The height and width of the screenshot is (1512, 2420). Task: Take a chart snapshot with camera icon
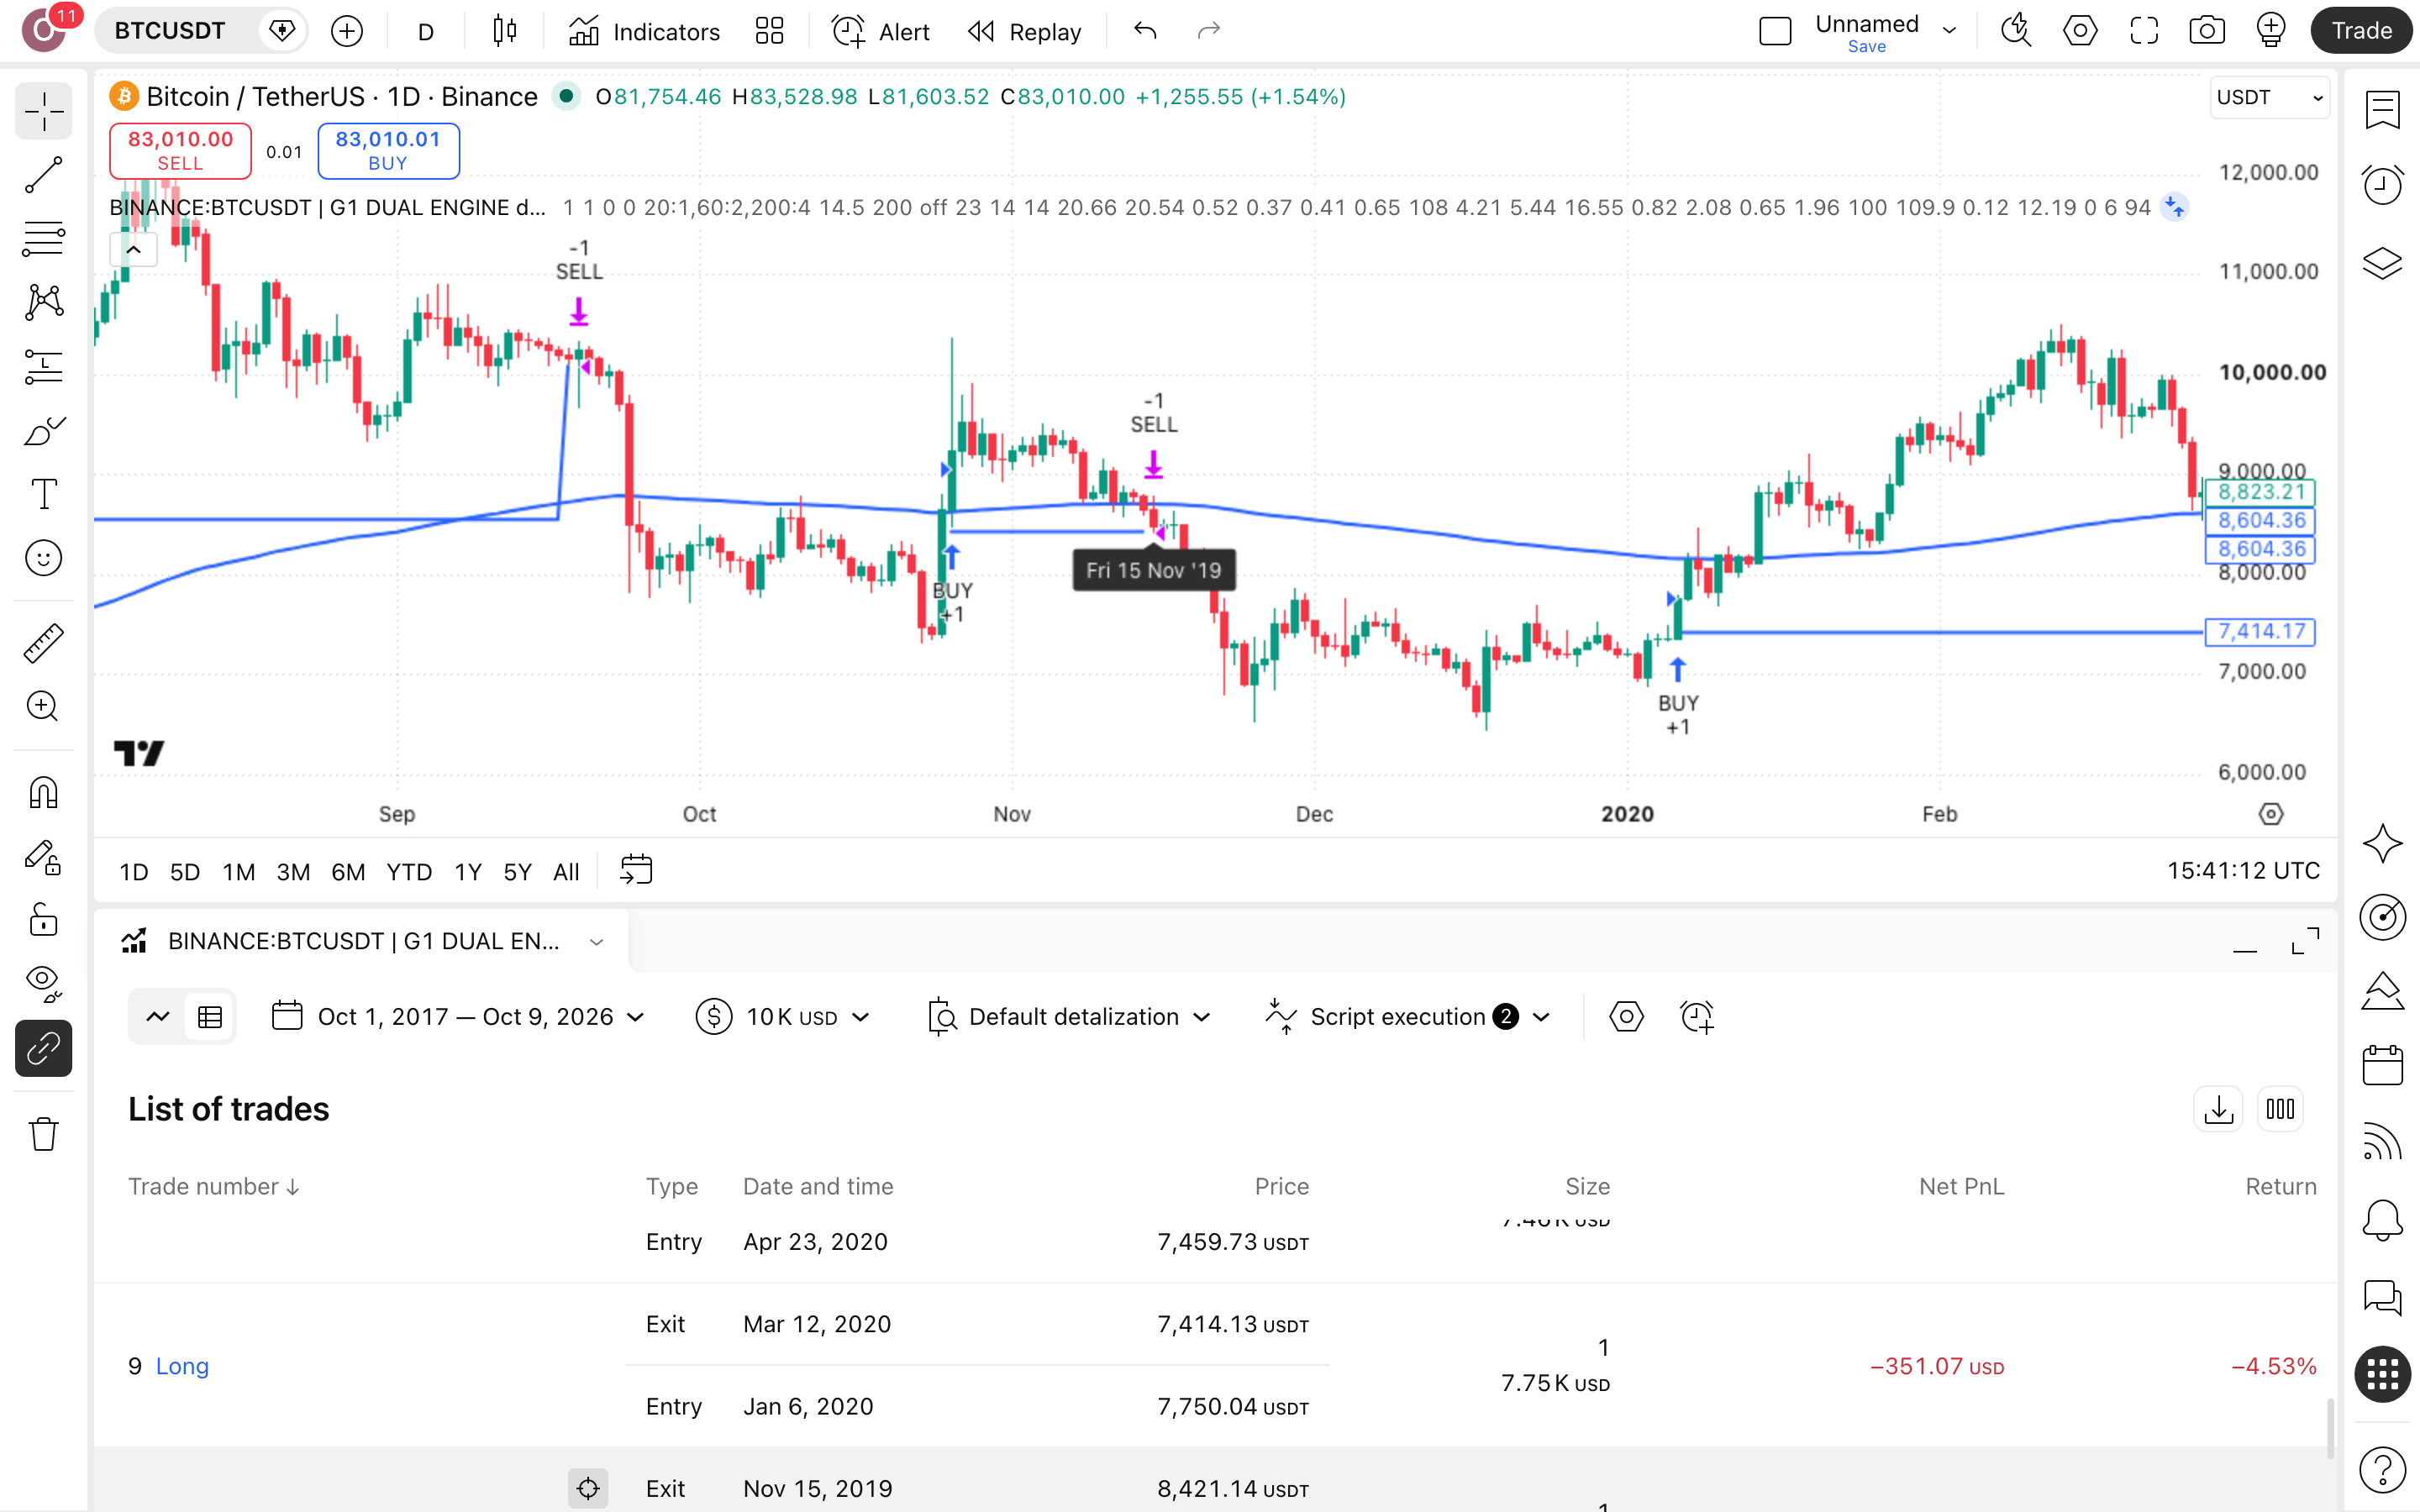coord(2207,31)
